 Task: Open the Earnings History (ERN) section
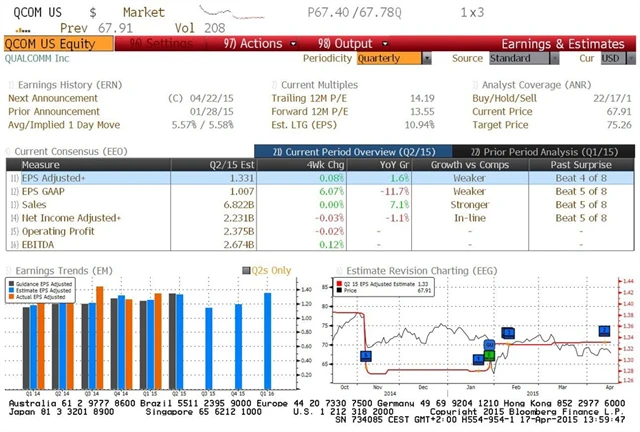pyautogui.click(x=72, y=84)
